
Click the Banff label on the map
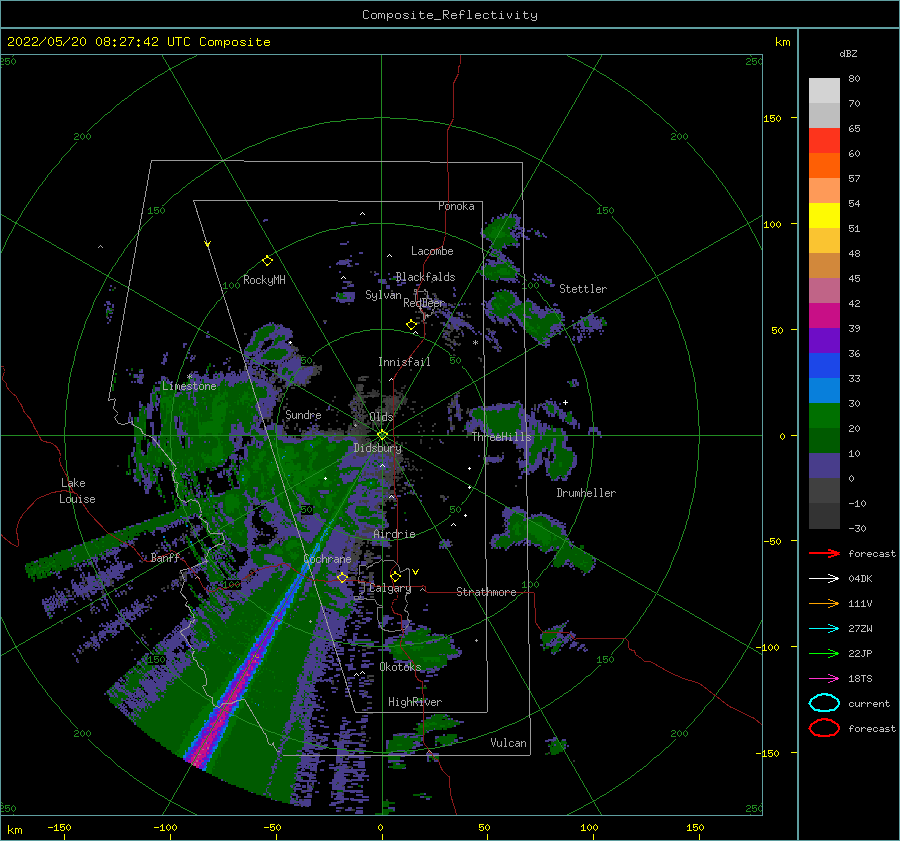click(x=165, y=557)
